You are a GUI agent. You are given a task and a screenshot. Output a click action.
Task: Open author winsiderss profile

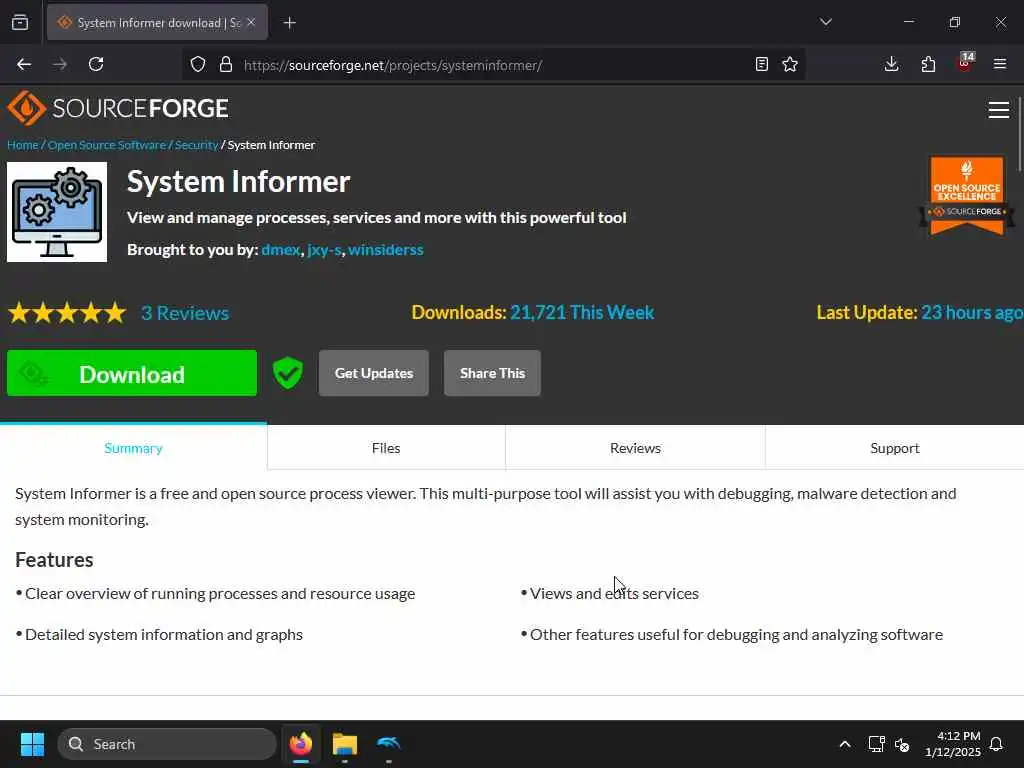(385, 249)
